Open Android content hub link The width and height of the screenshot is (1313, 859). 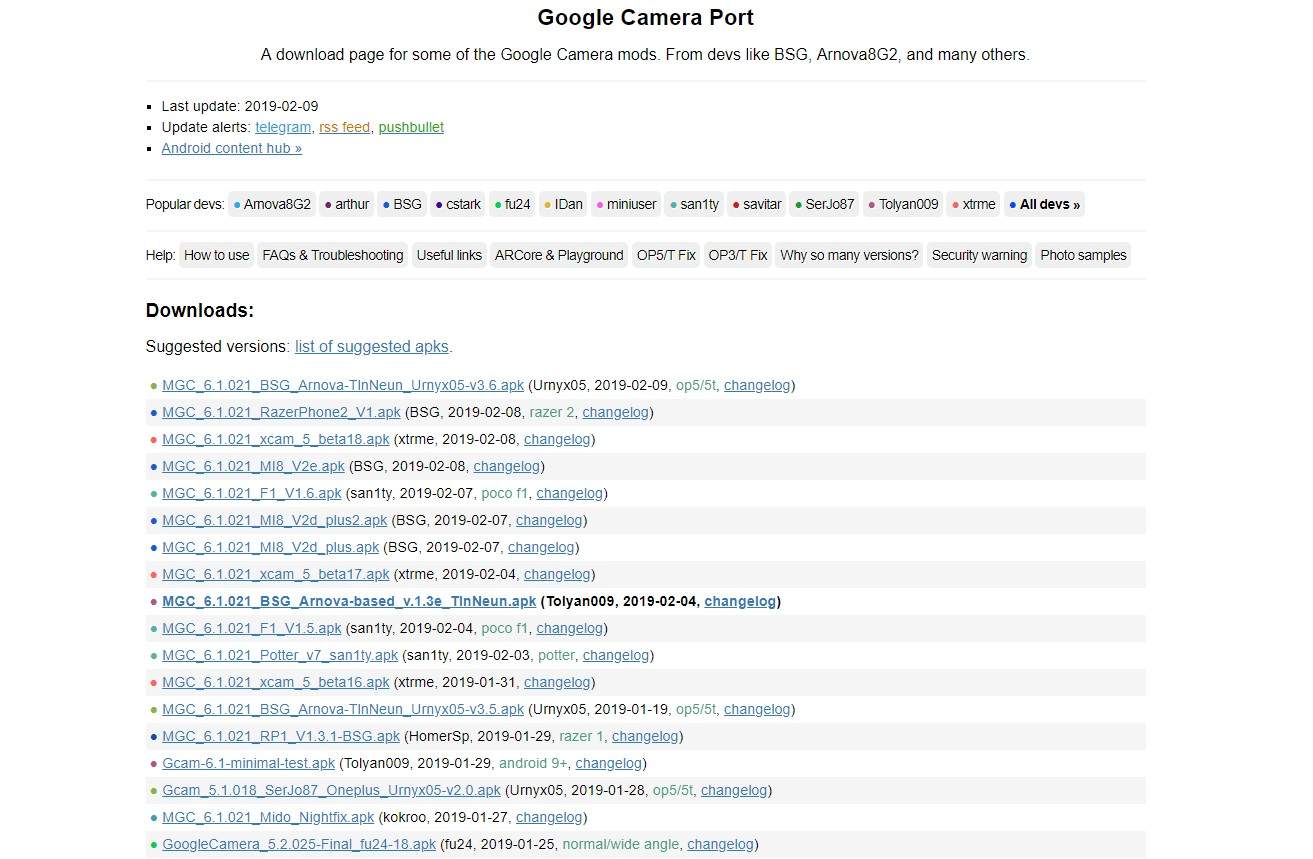(x=231, y=148)
